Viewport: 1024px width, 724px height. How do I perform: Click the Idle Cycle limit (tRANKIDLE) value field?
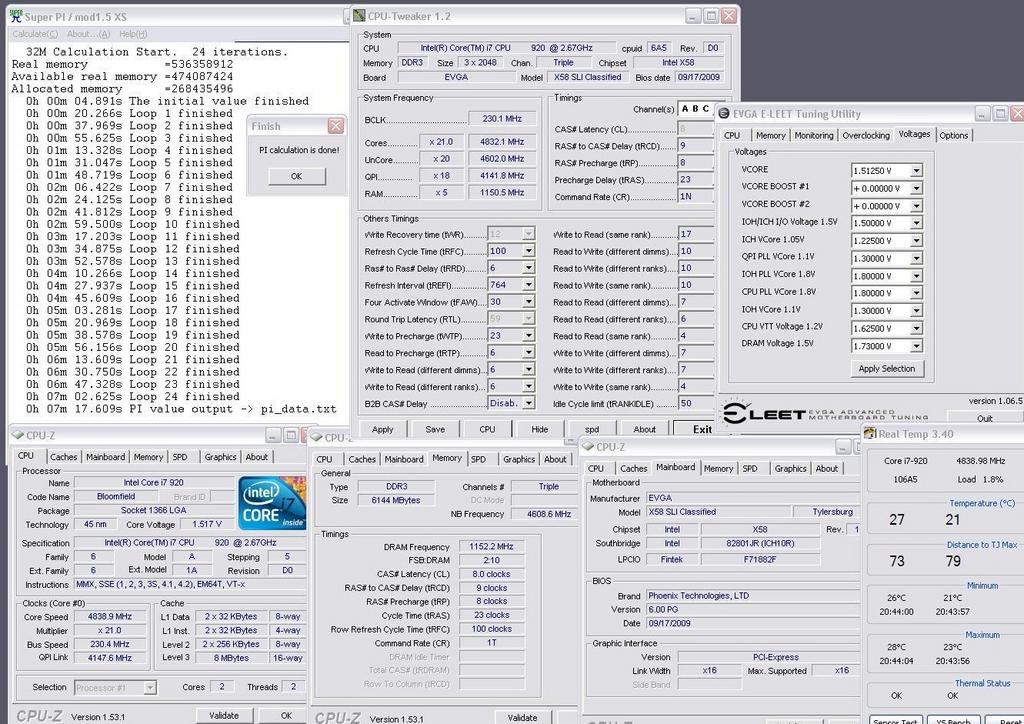(694, 404)
